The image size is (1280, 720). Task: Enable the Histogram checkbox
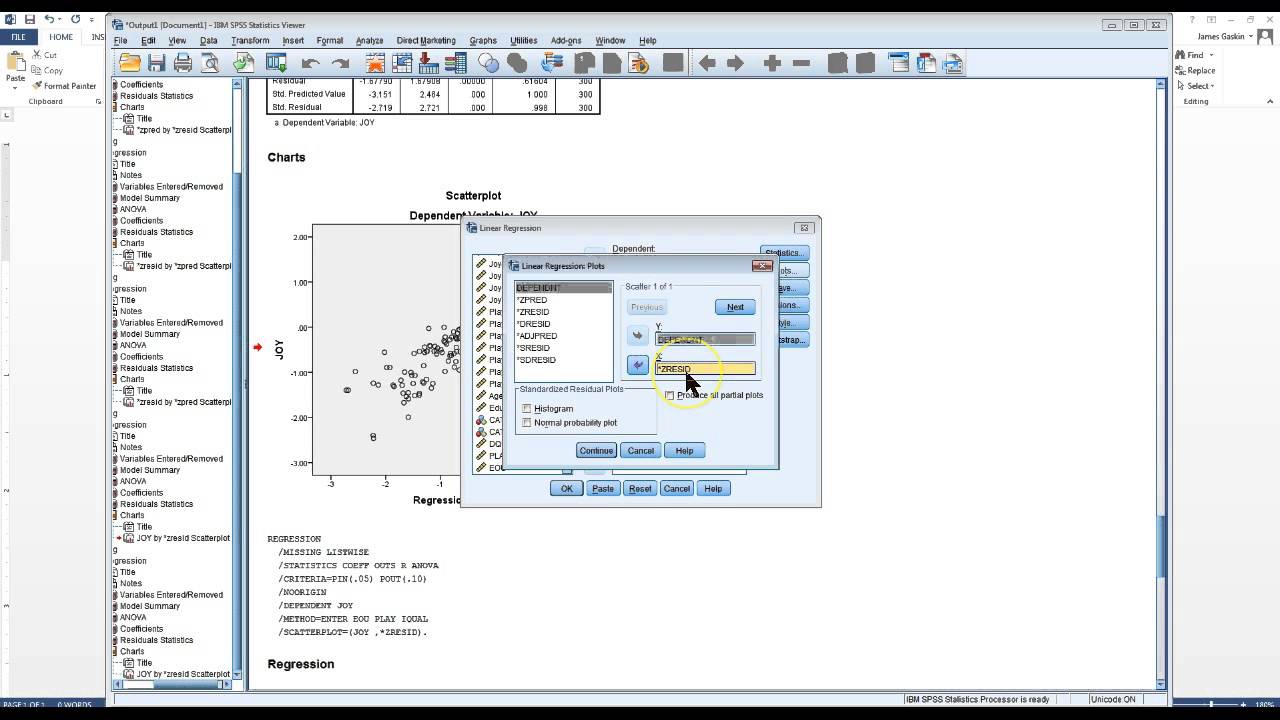527,409
